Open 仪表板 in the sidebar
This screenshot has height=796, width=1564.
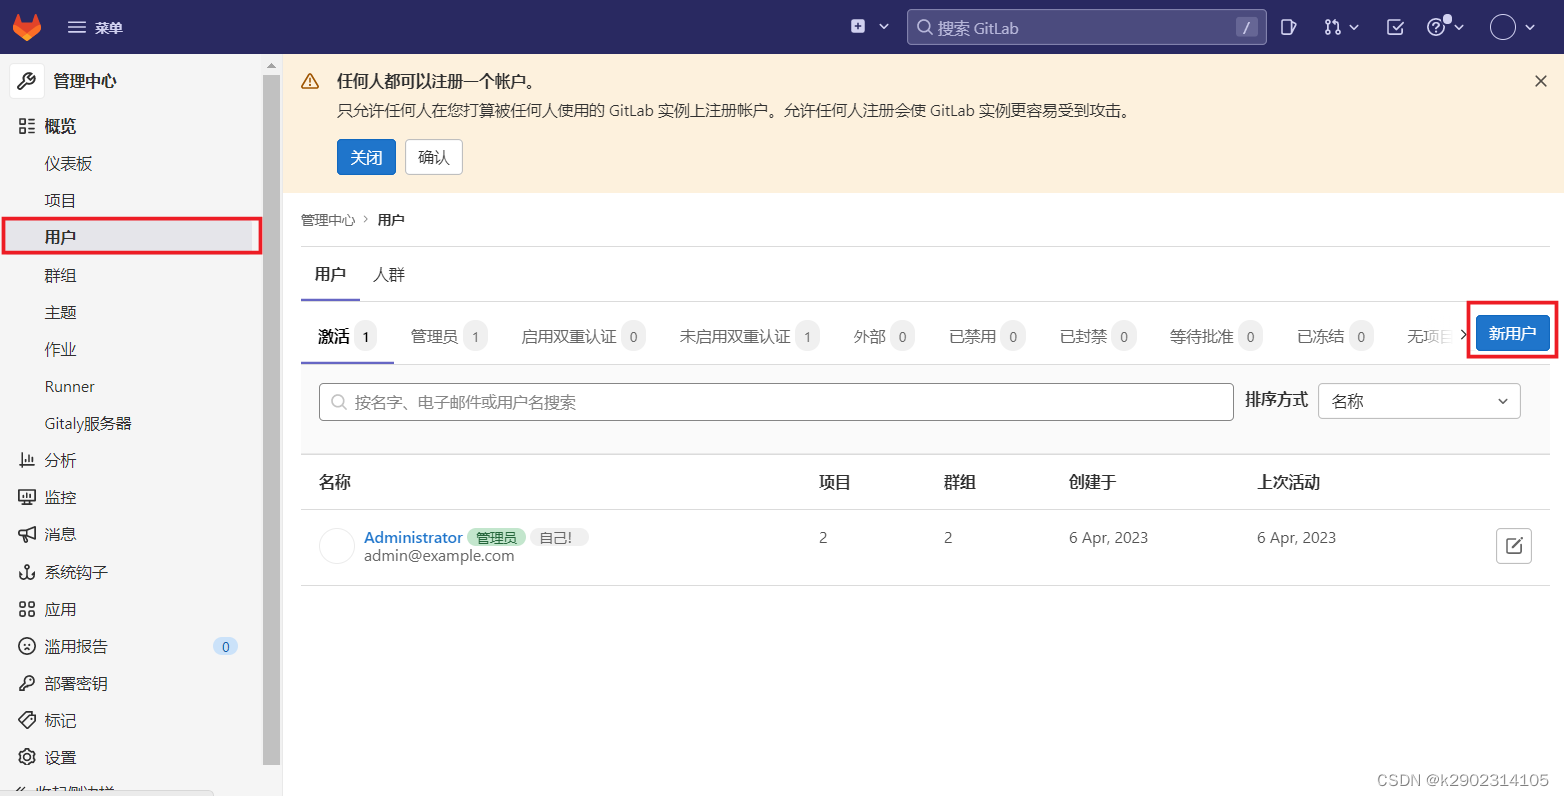tap(68, 163)
